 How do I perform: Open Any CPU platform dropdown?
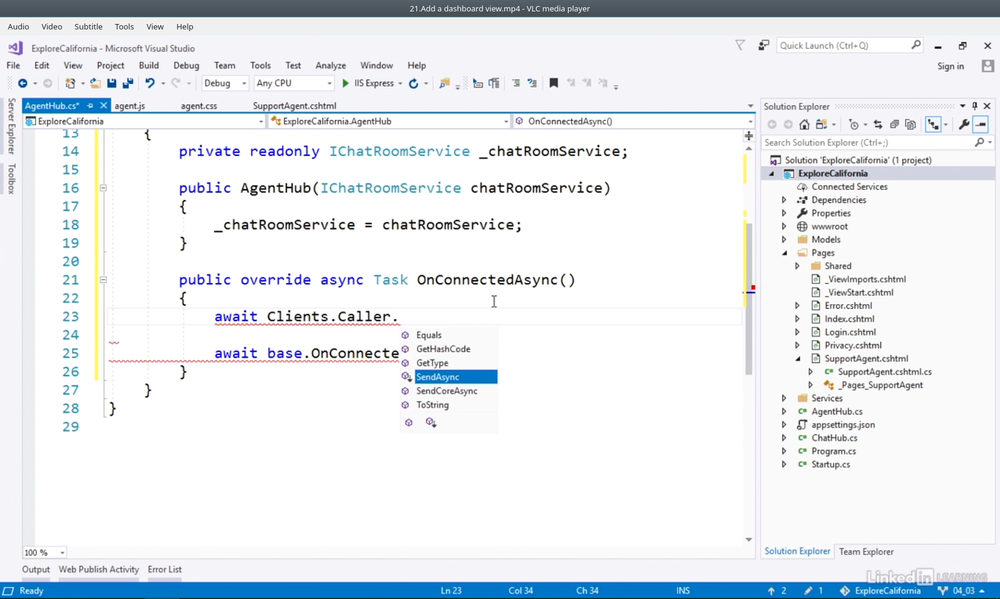tap(294, 83)
